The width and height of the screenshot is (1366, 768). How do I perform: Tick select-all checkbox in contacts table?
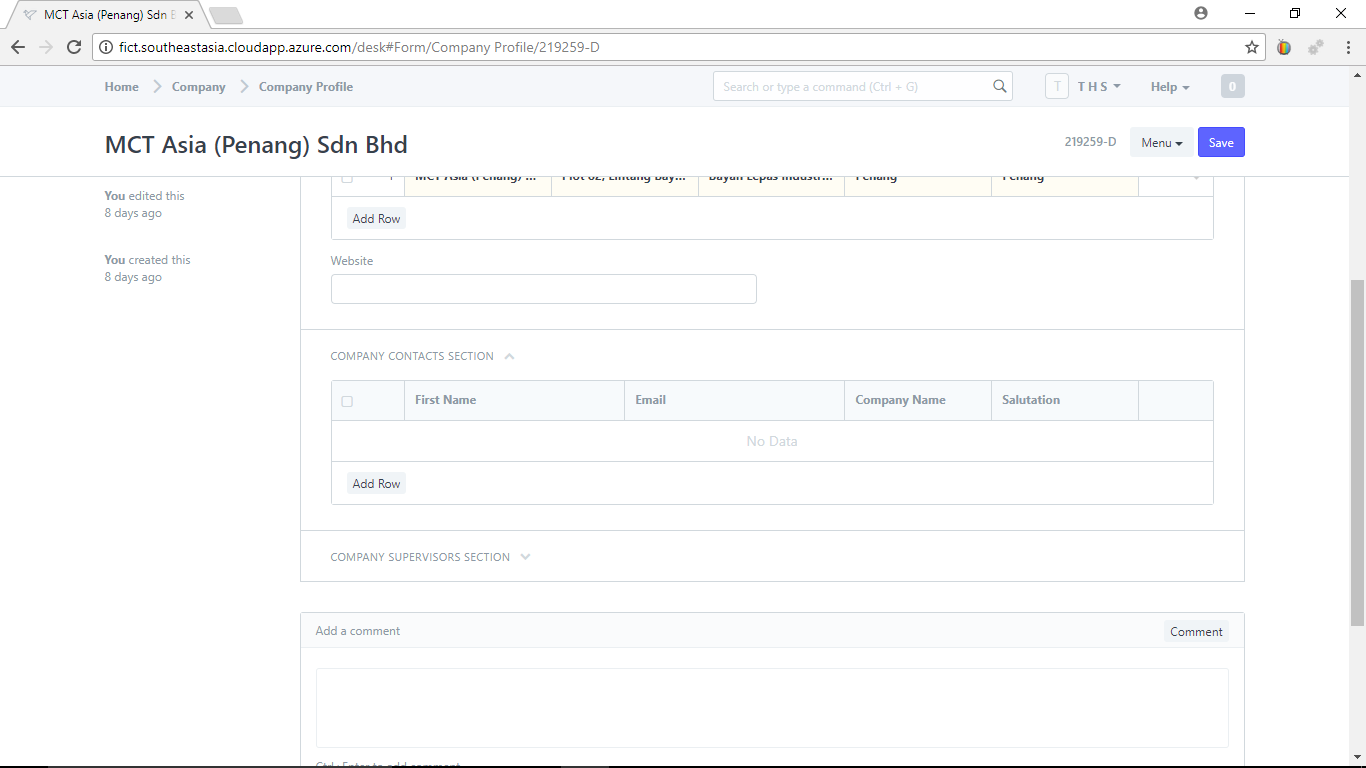[x=347, y=401]
